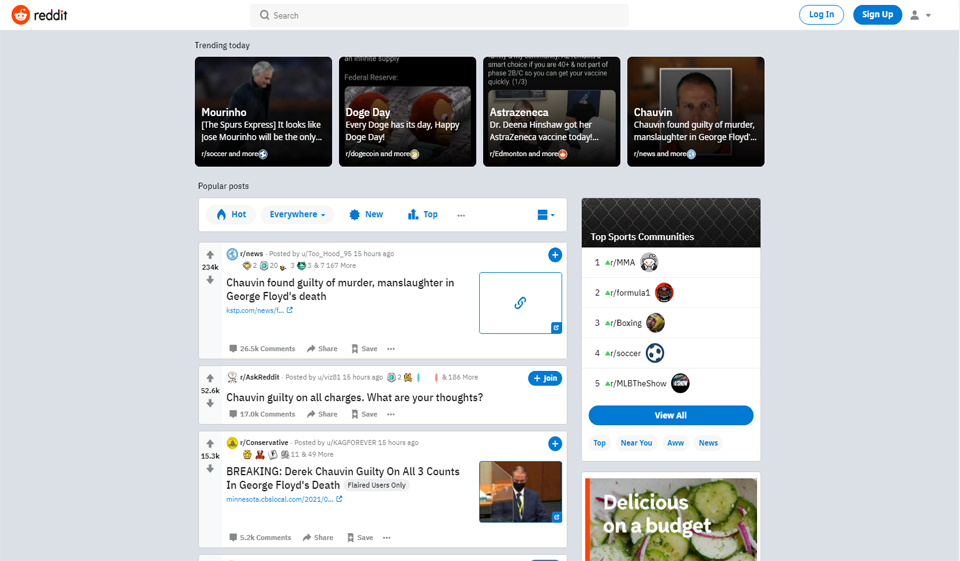The height and width of the screenshot is (561, 960).
Task: Click the r/news subreddit avatar icon
Action: pyautogui.click(x=232, y=254)
